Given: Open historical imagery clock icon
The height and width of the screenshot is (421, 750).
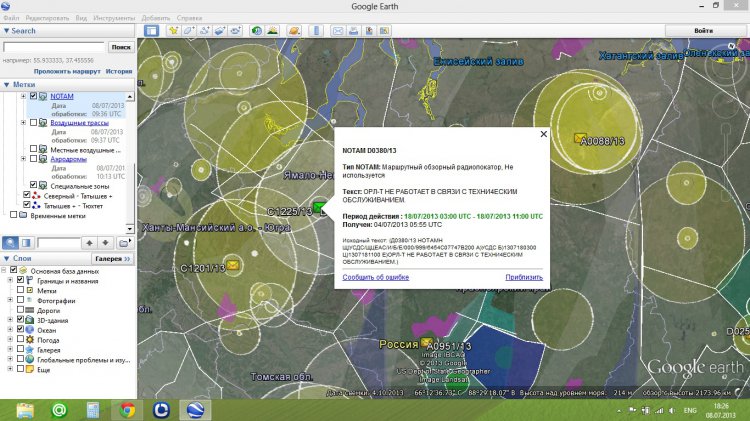Looking at the screenshot, I should click(x=257, y=31).
